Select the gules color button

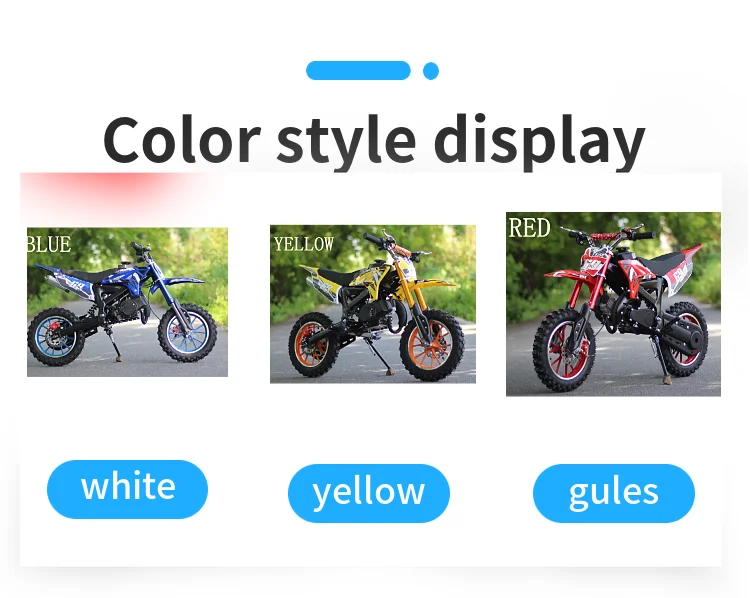[614, 493]
